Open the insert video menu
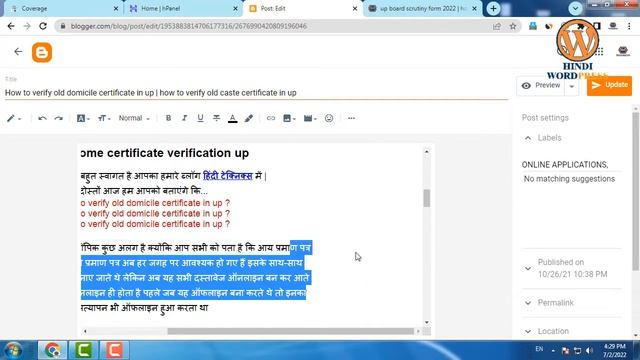 tap(310, 118)
